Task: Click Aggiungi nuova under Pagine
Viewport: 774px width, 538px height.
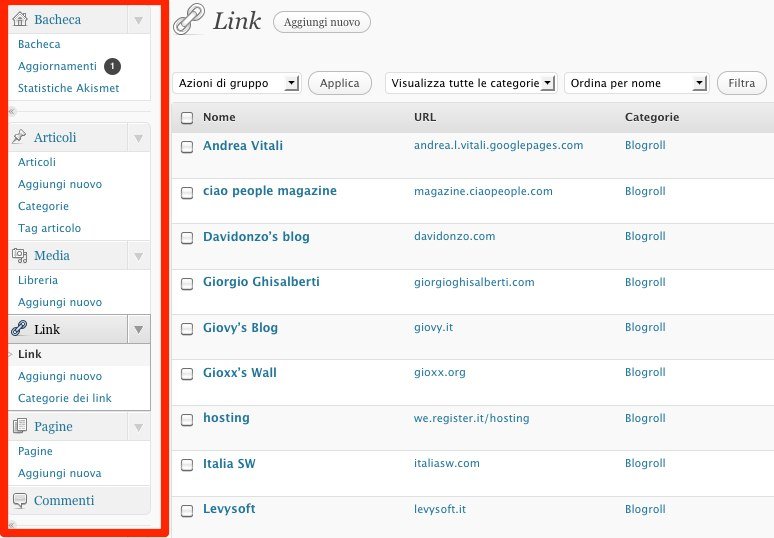Action: click(59, 473)
